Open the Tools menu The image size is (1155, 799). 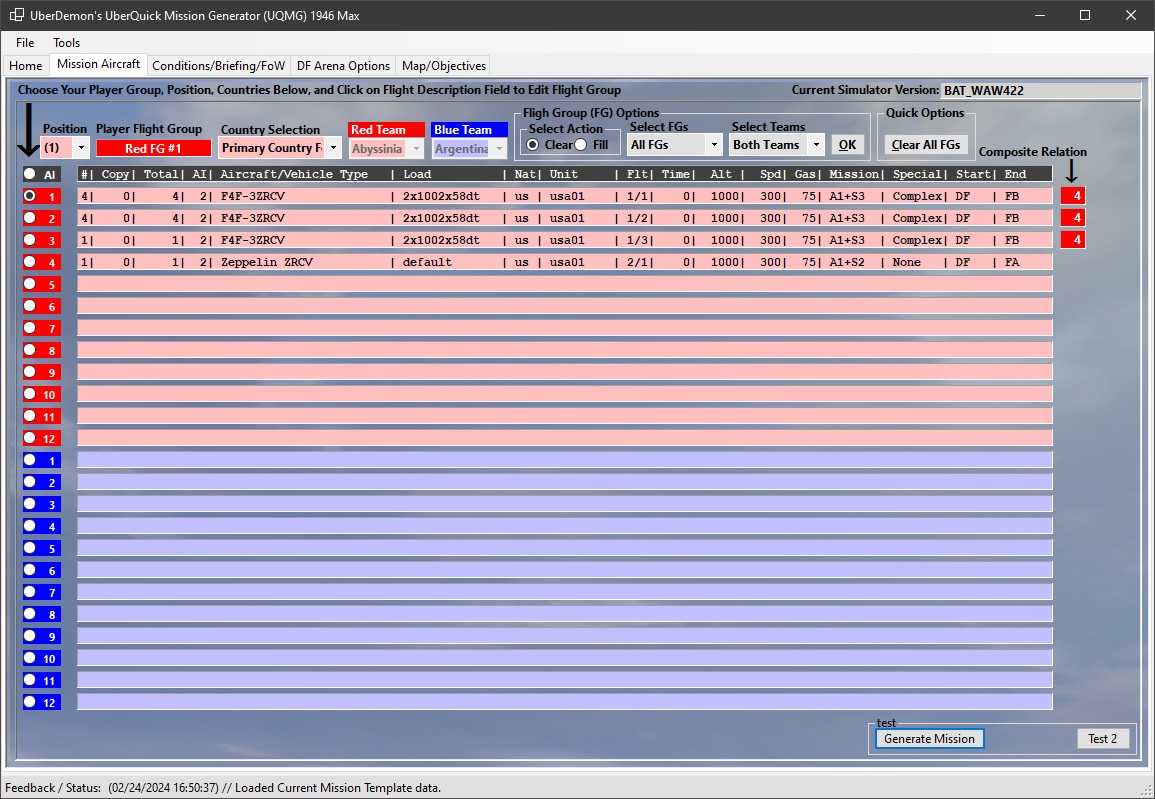pos(66,43)
